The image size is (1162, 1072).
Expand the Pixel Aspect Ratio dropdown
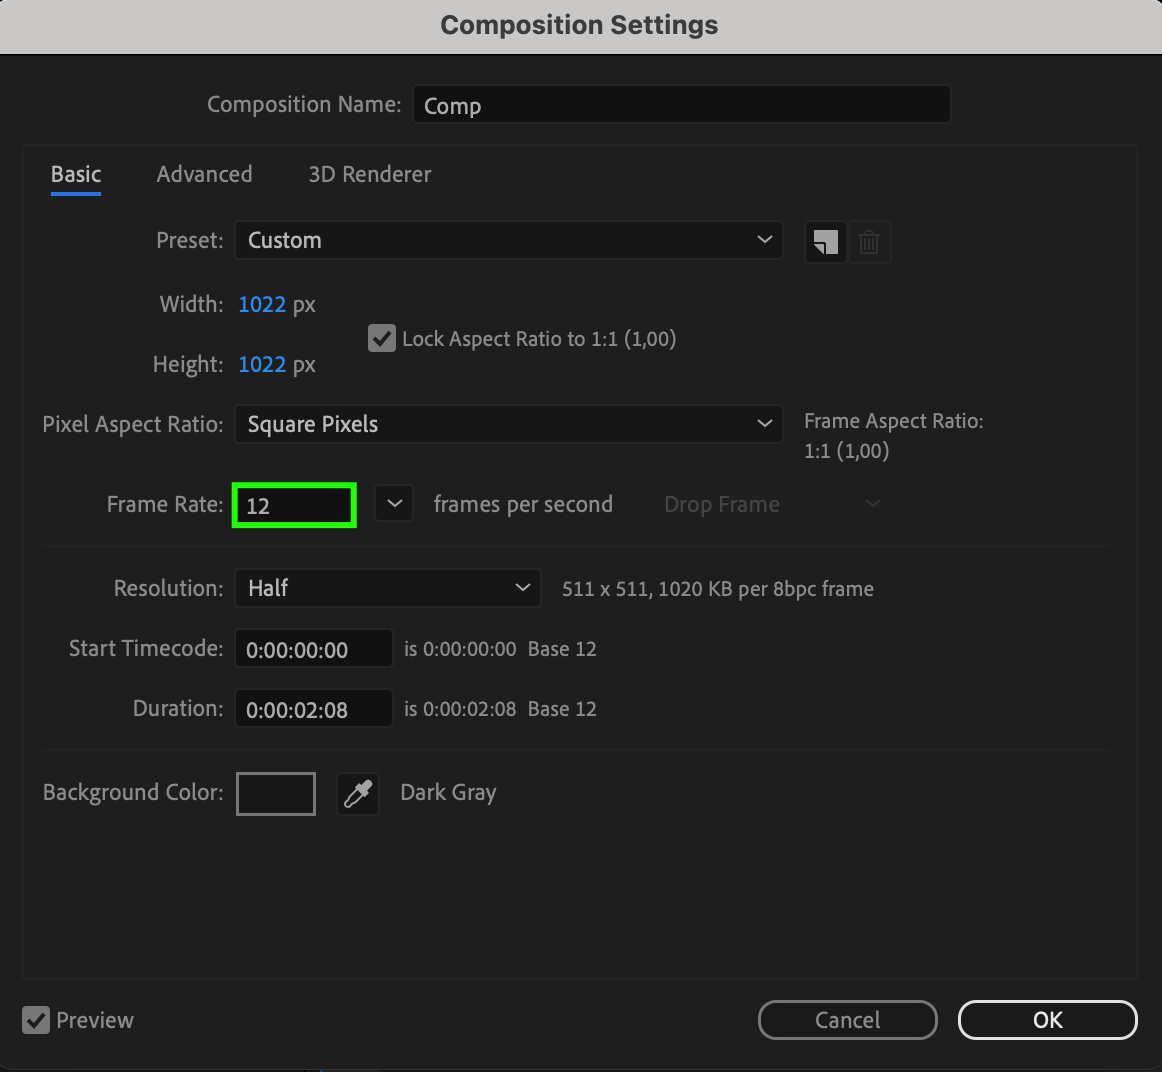508,424
